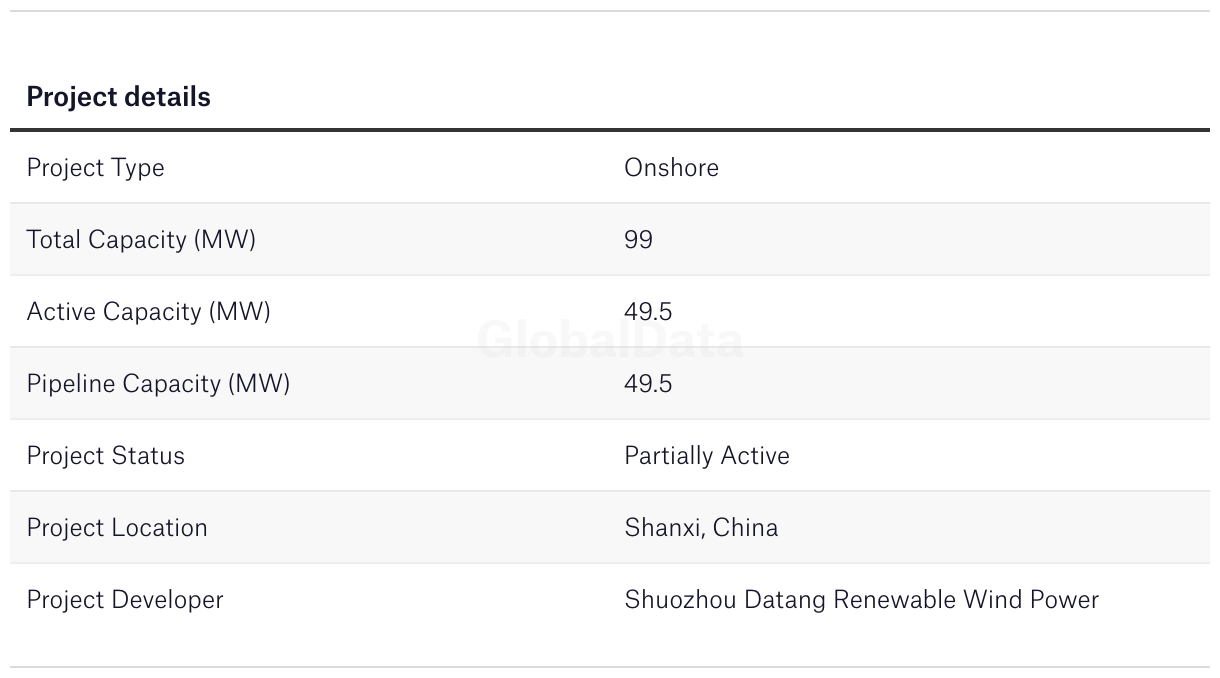
Task: Click the GlobalData watermark
Action: point(610,341)
